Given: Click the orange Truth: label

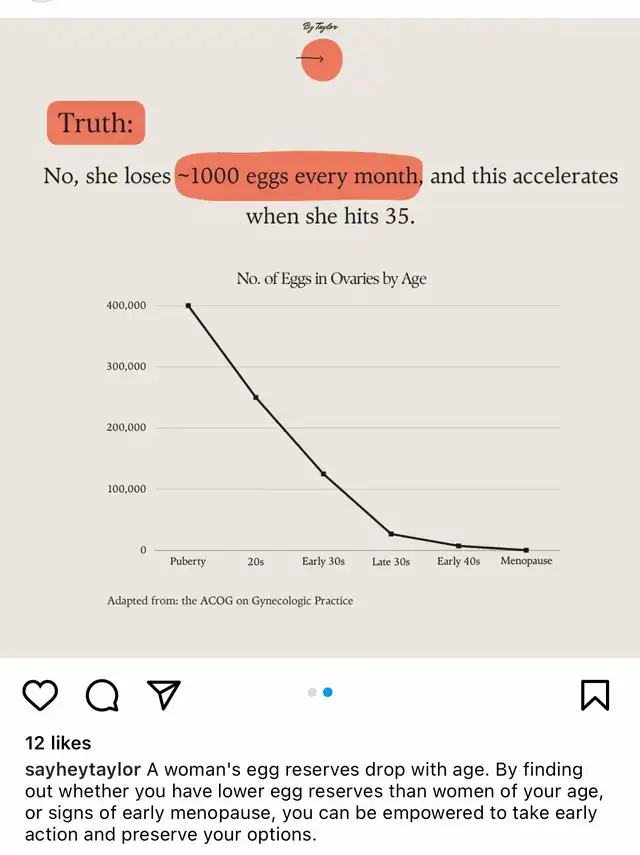Looking at the screenshot, I should [x=96, y=123].
